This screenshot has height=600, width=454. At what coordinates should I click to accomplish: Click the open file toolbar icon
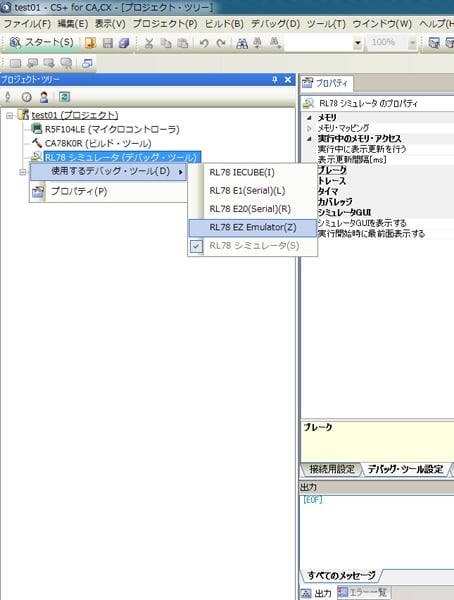(90, 43)
